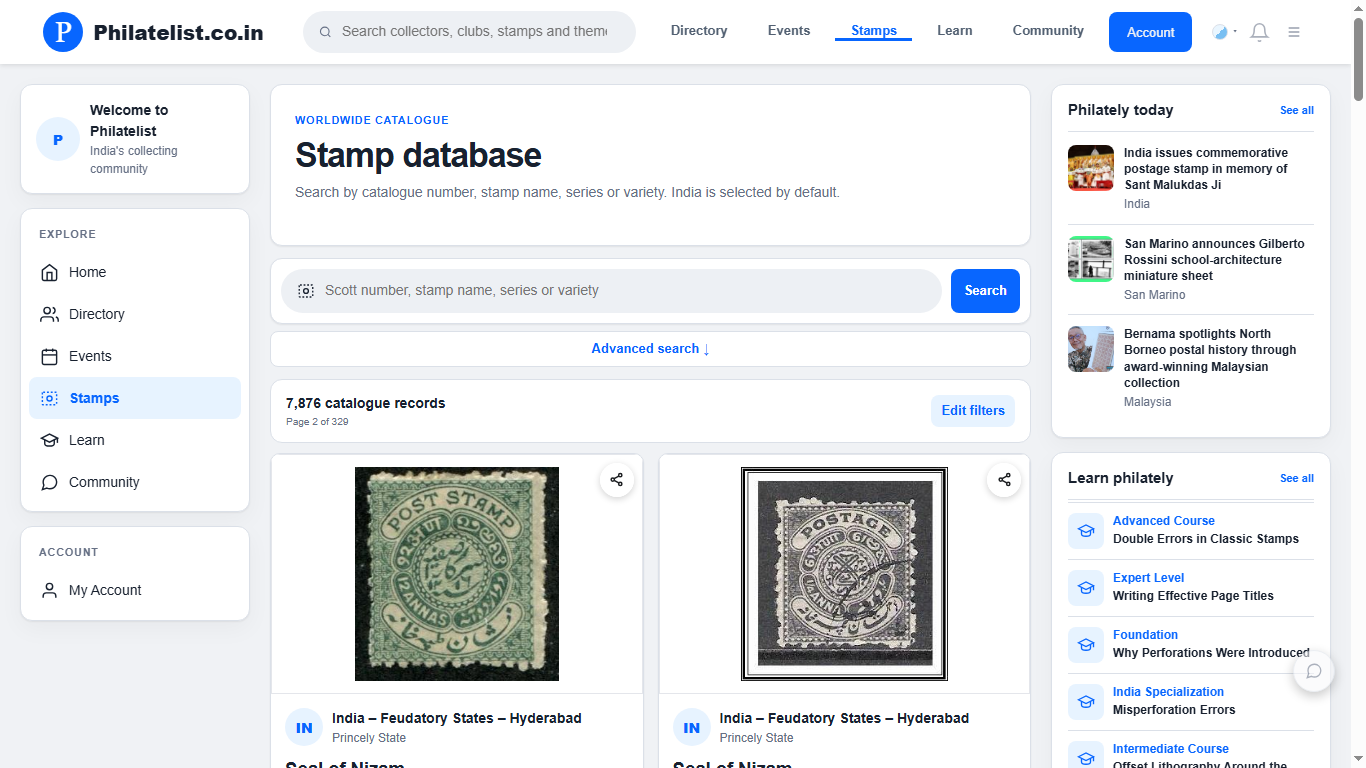Click the Foundation graduation cap icon
This screenshot has height=768, width=1366.
point(1086,644)
